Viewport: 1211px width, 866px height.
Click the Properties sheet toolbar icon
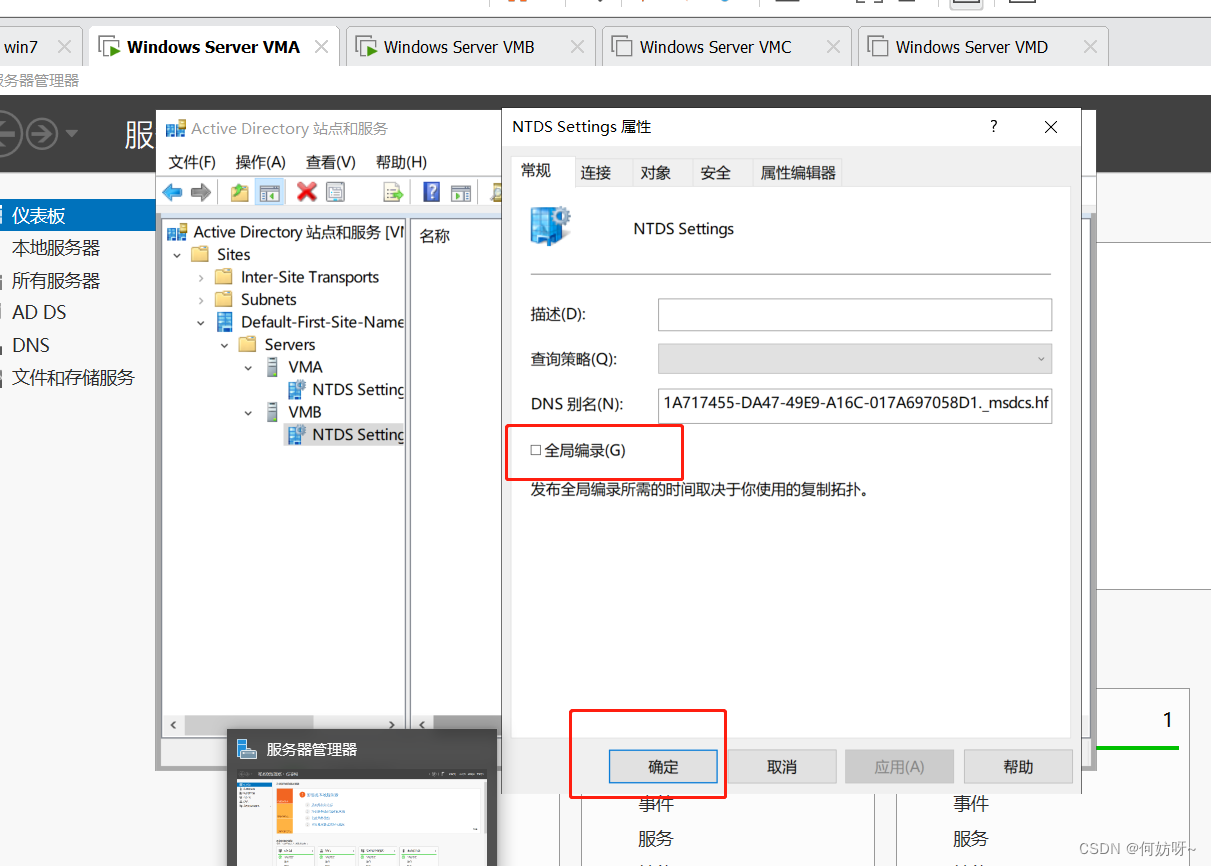(x=335, y=192)
